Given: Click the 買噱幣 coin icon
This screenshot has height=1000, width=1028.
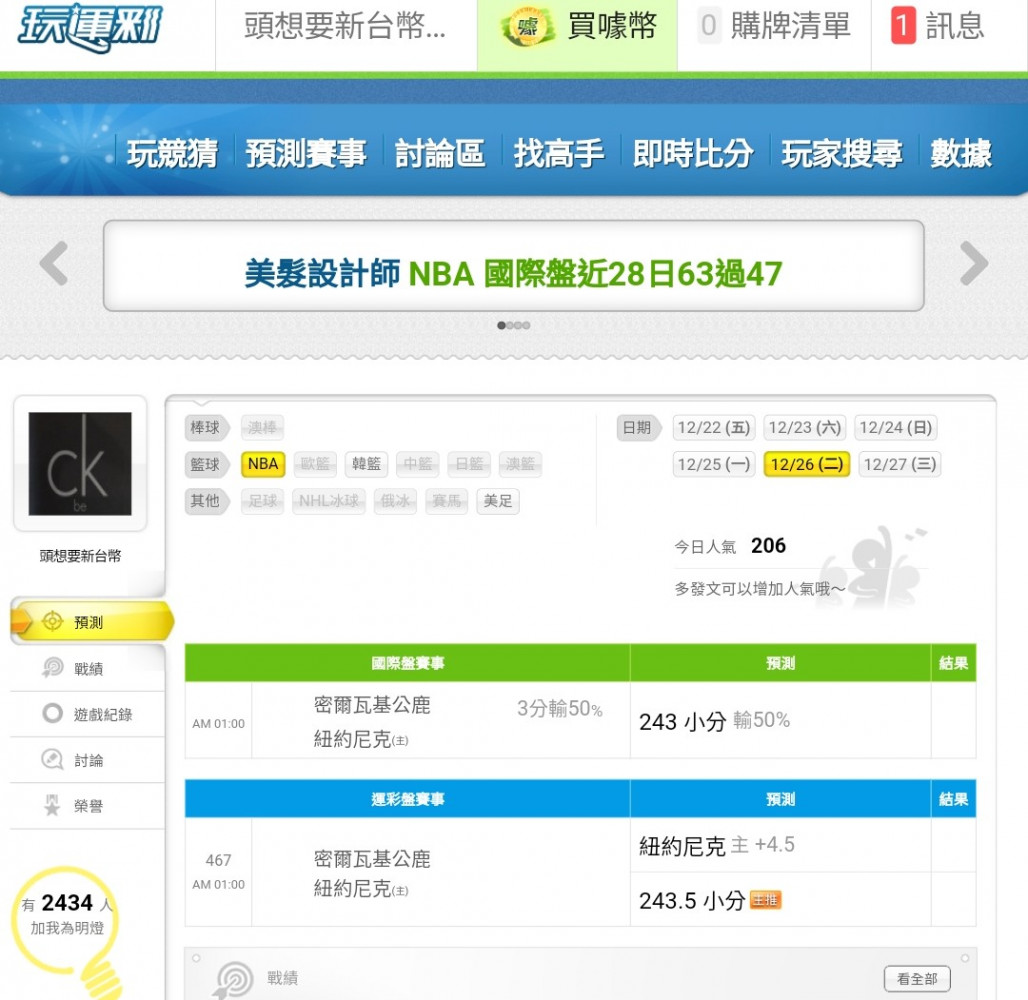Looking at the screenshot, I should (x=528, y=28).
